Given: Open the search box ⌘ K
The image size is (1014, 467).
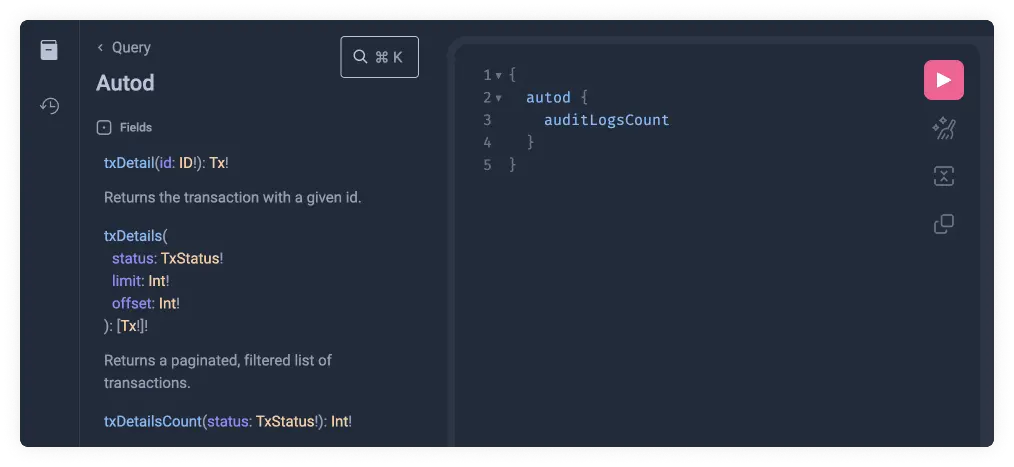Looking at the screenshot, I should (379, 57).
